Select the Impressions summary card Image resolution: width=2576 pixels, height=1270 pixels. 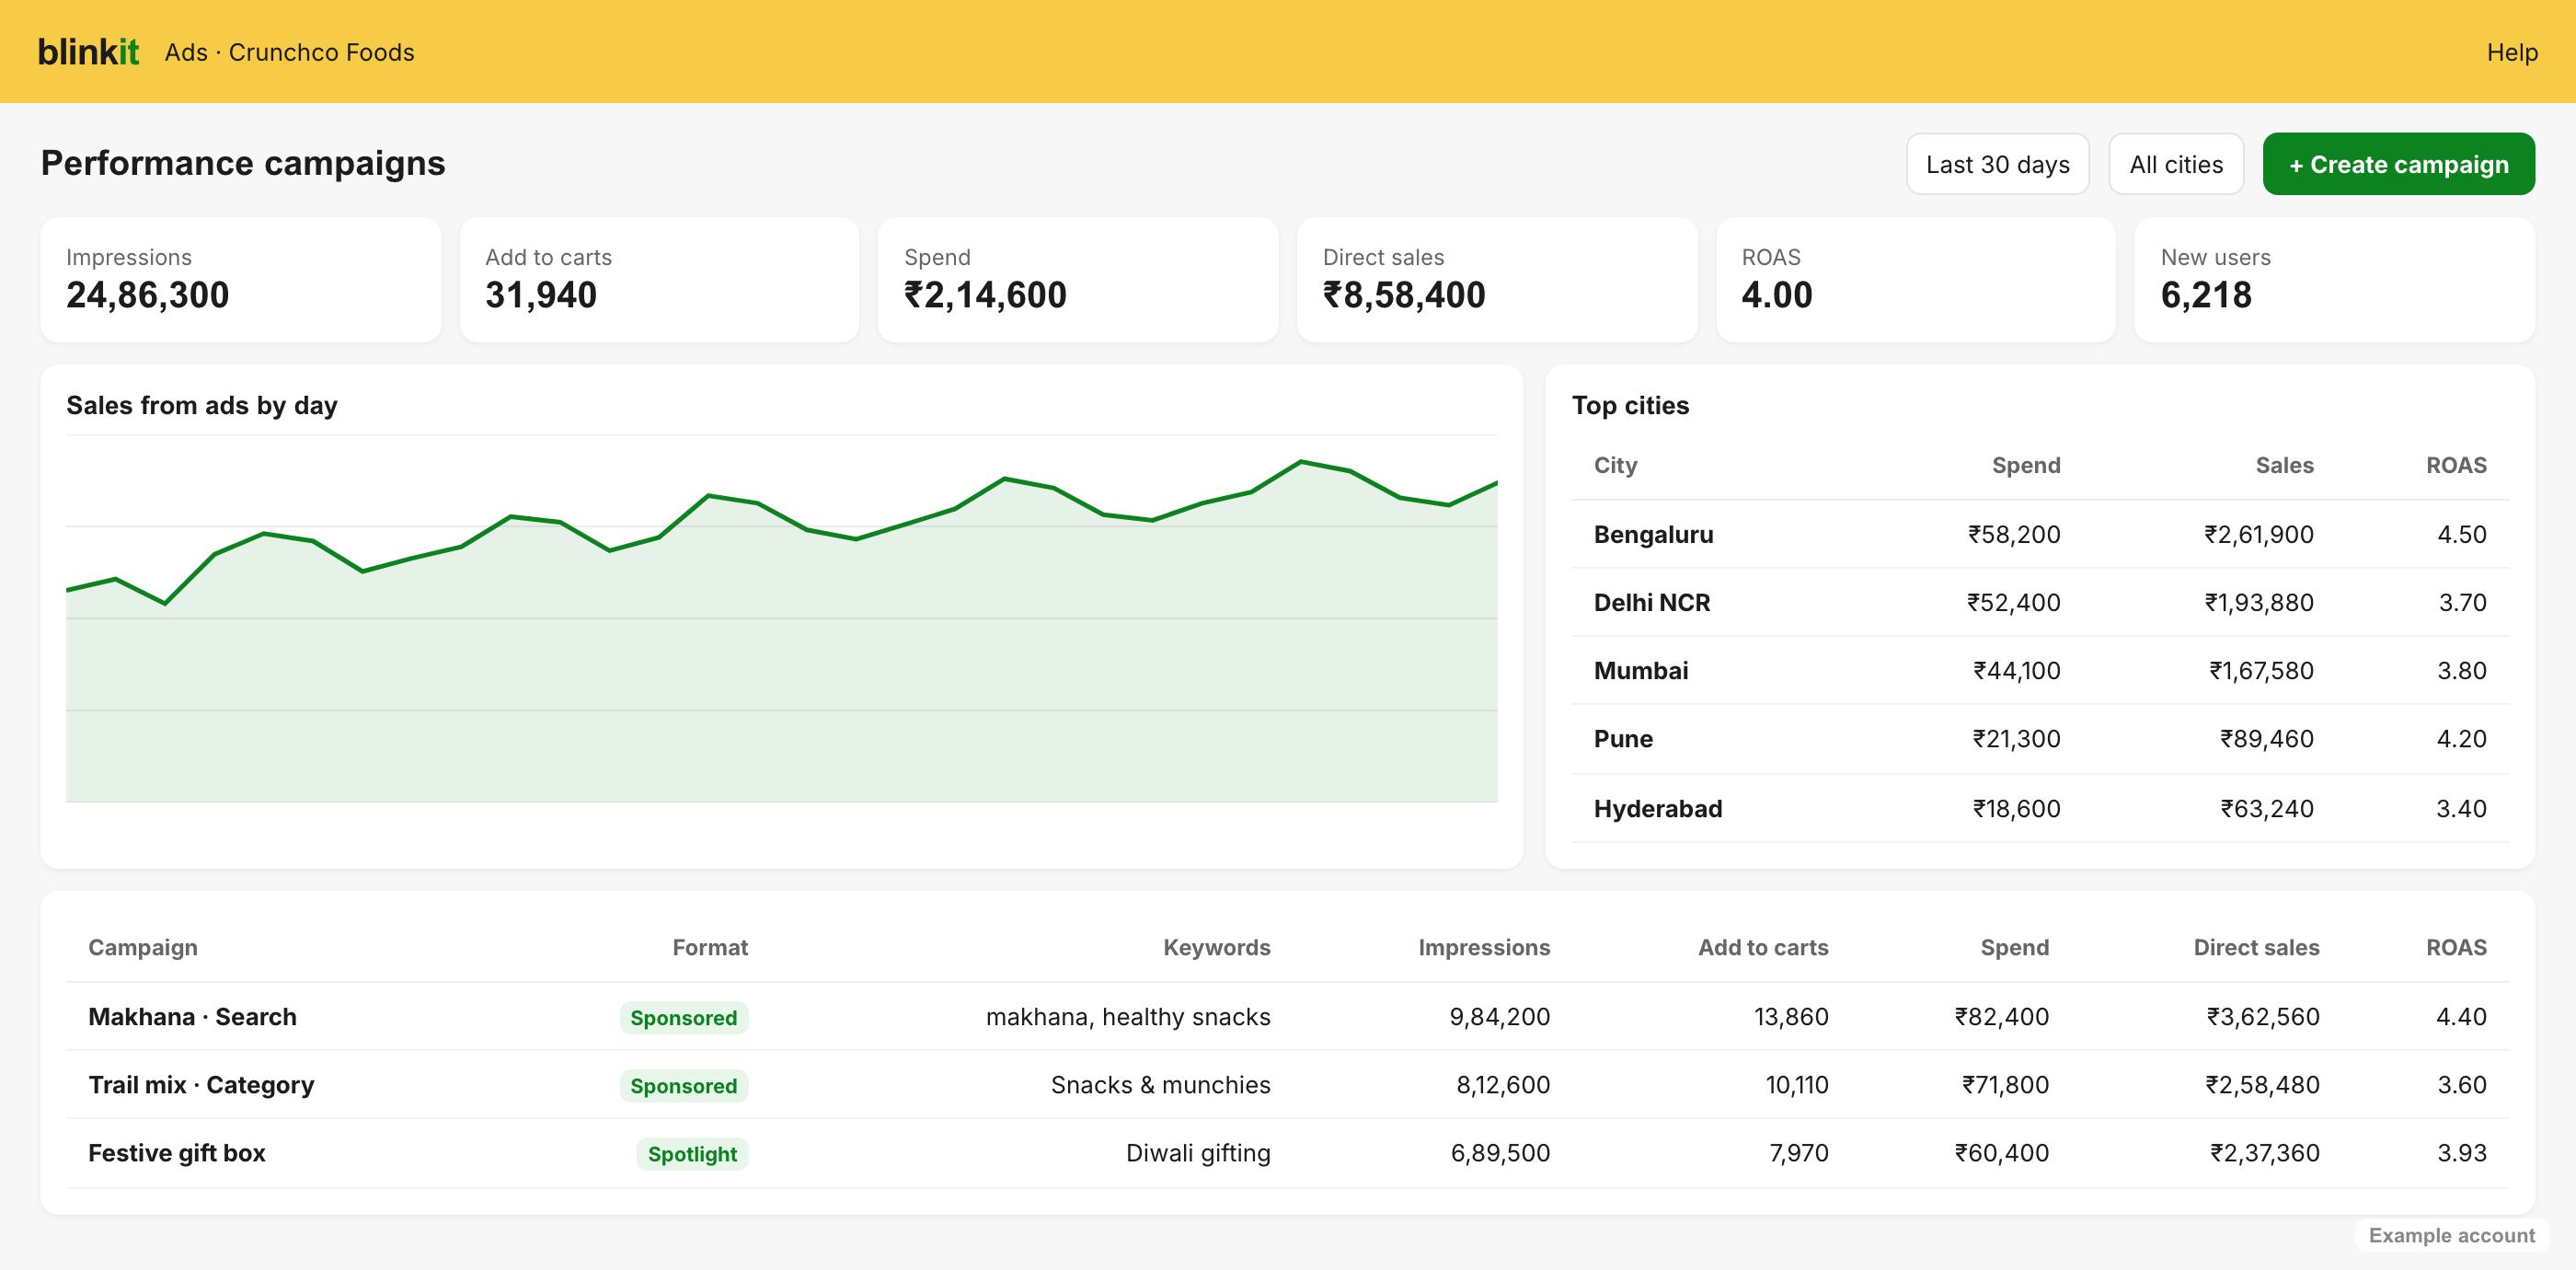(x=240, y=280)
